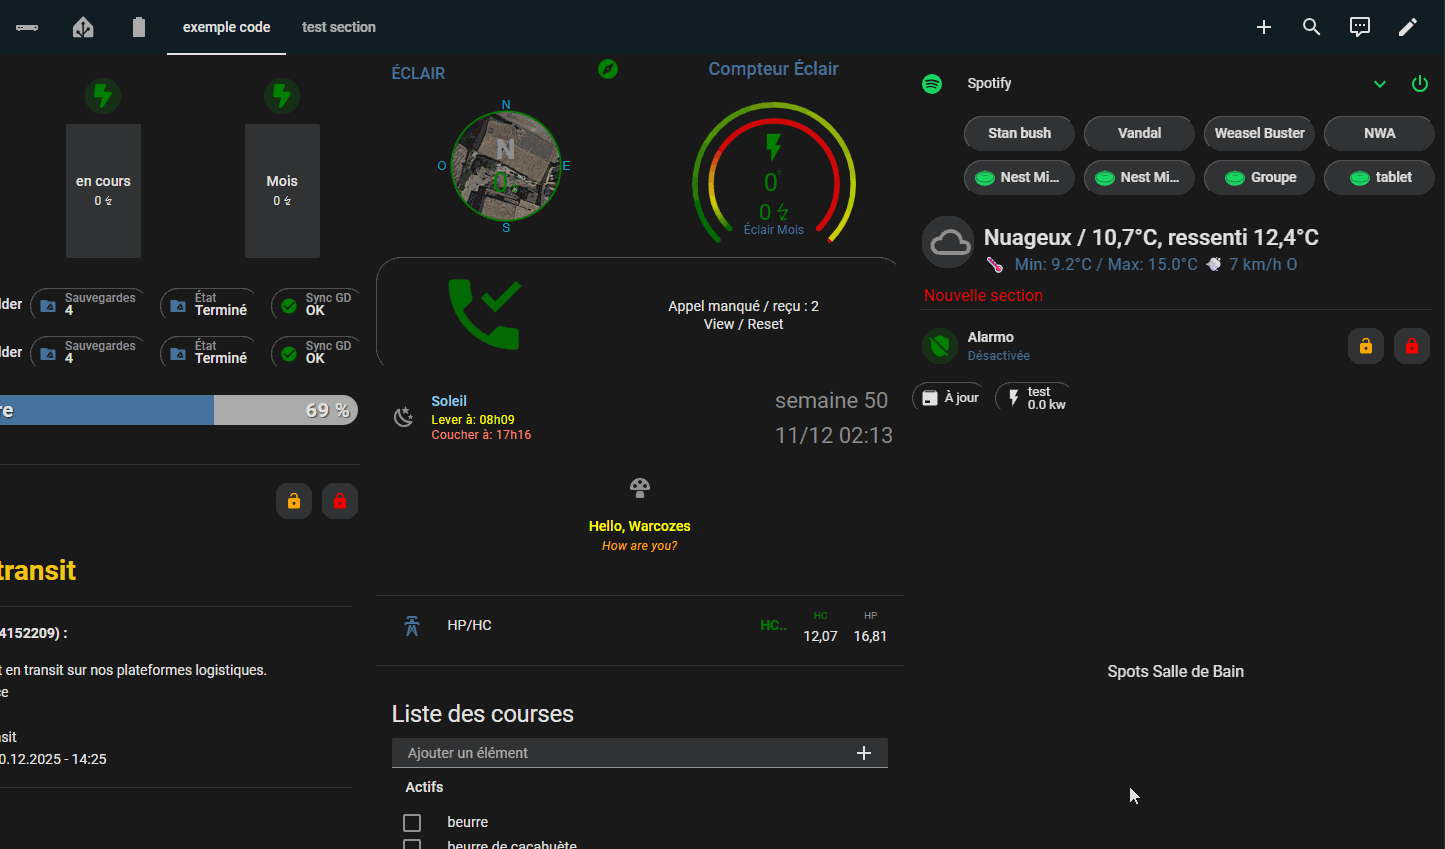Open the assistant chat icon
Viewport: 1445px width, 849px height.
point(1359,27)
